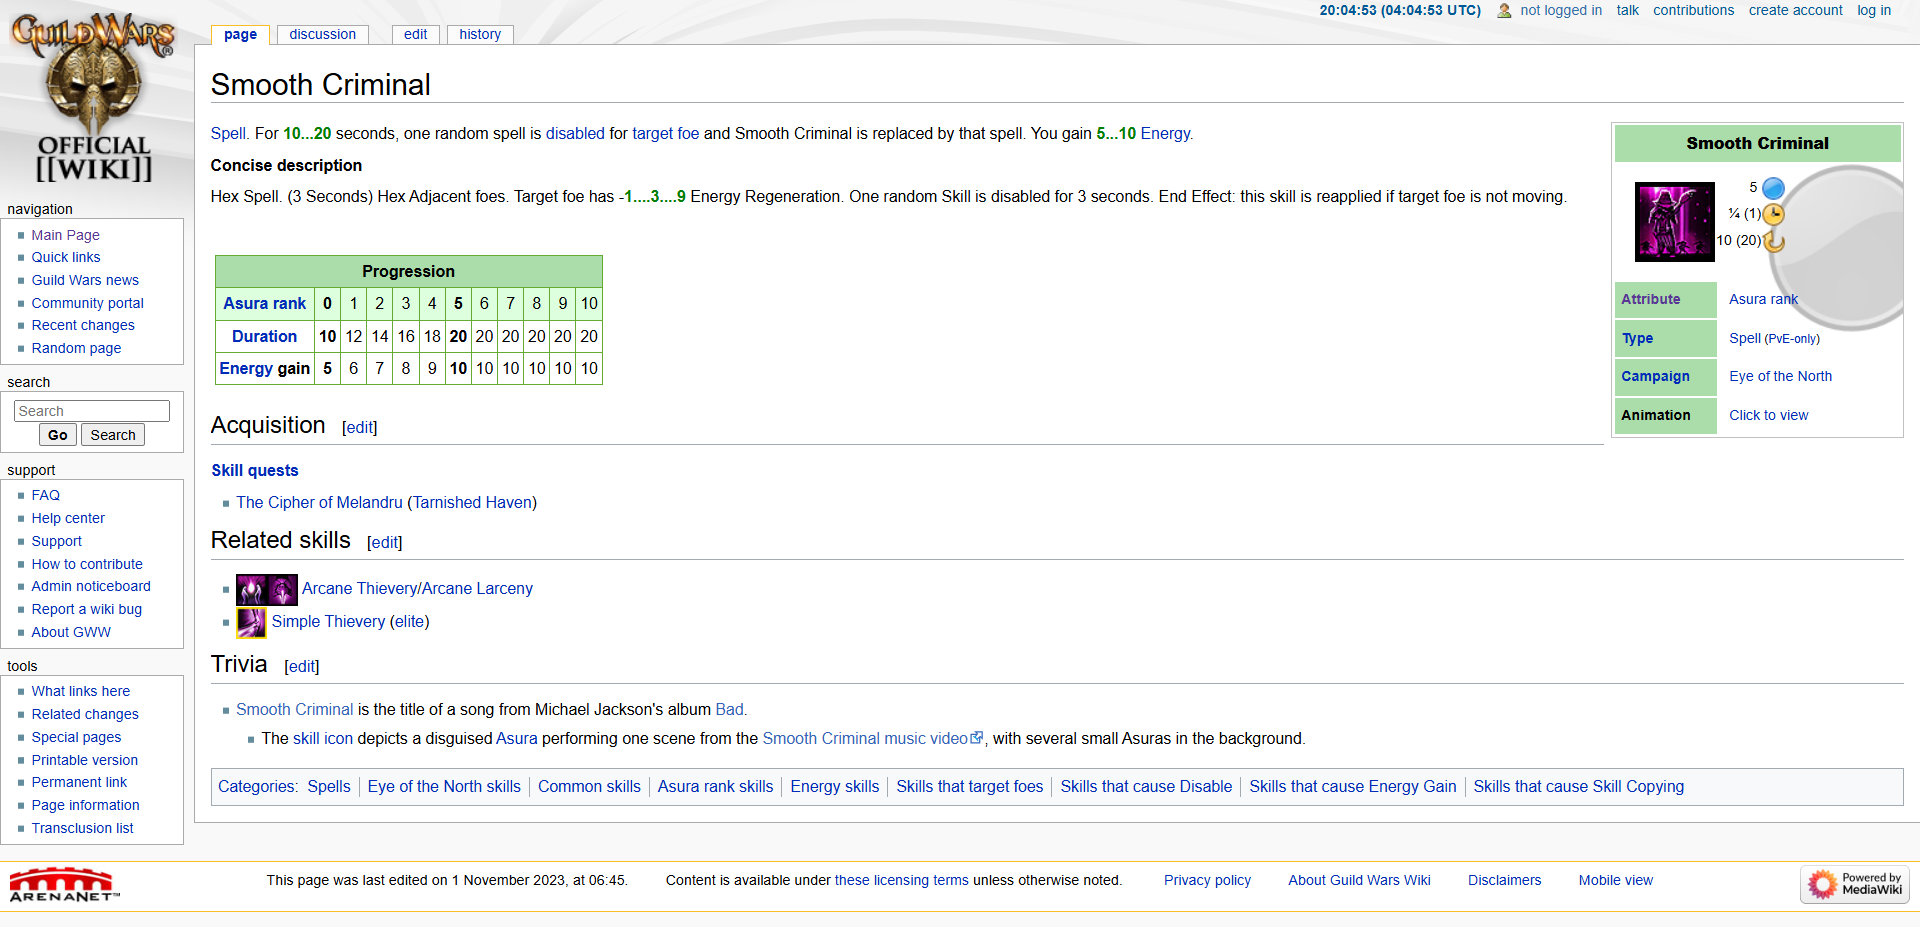Image resolution: width=1920 pixels, height=927 pixels.
Task: Click external link icon after music video
Action: point(977,738)
